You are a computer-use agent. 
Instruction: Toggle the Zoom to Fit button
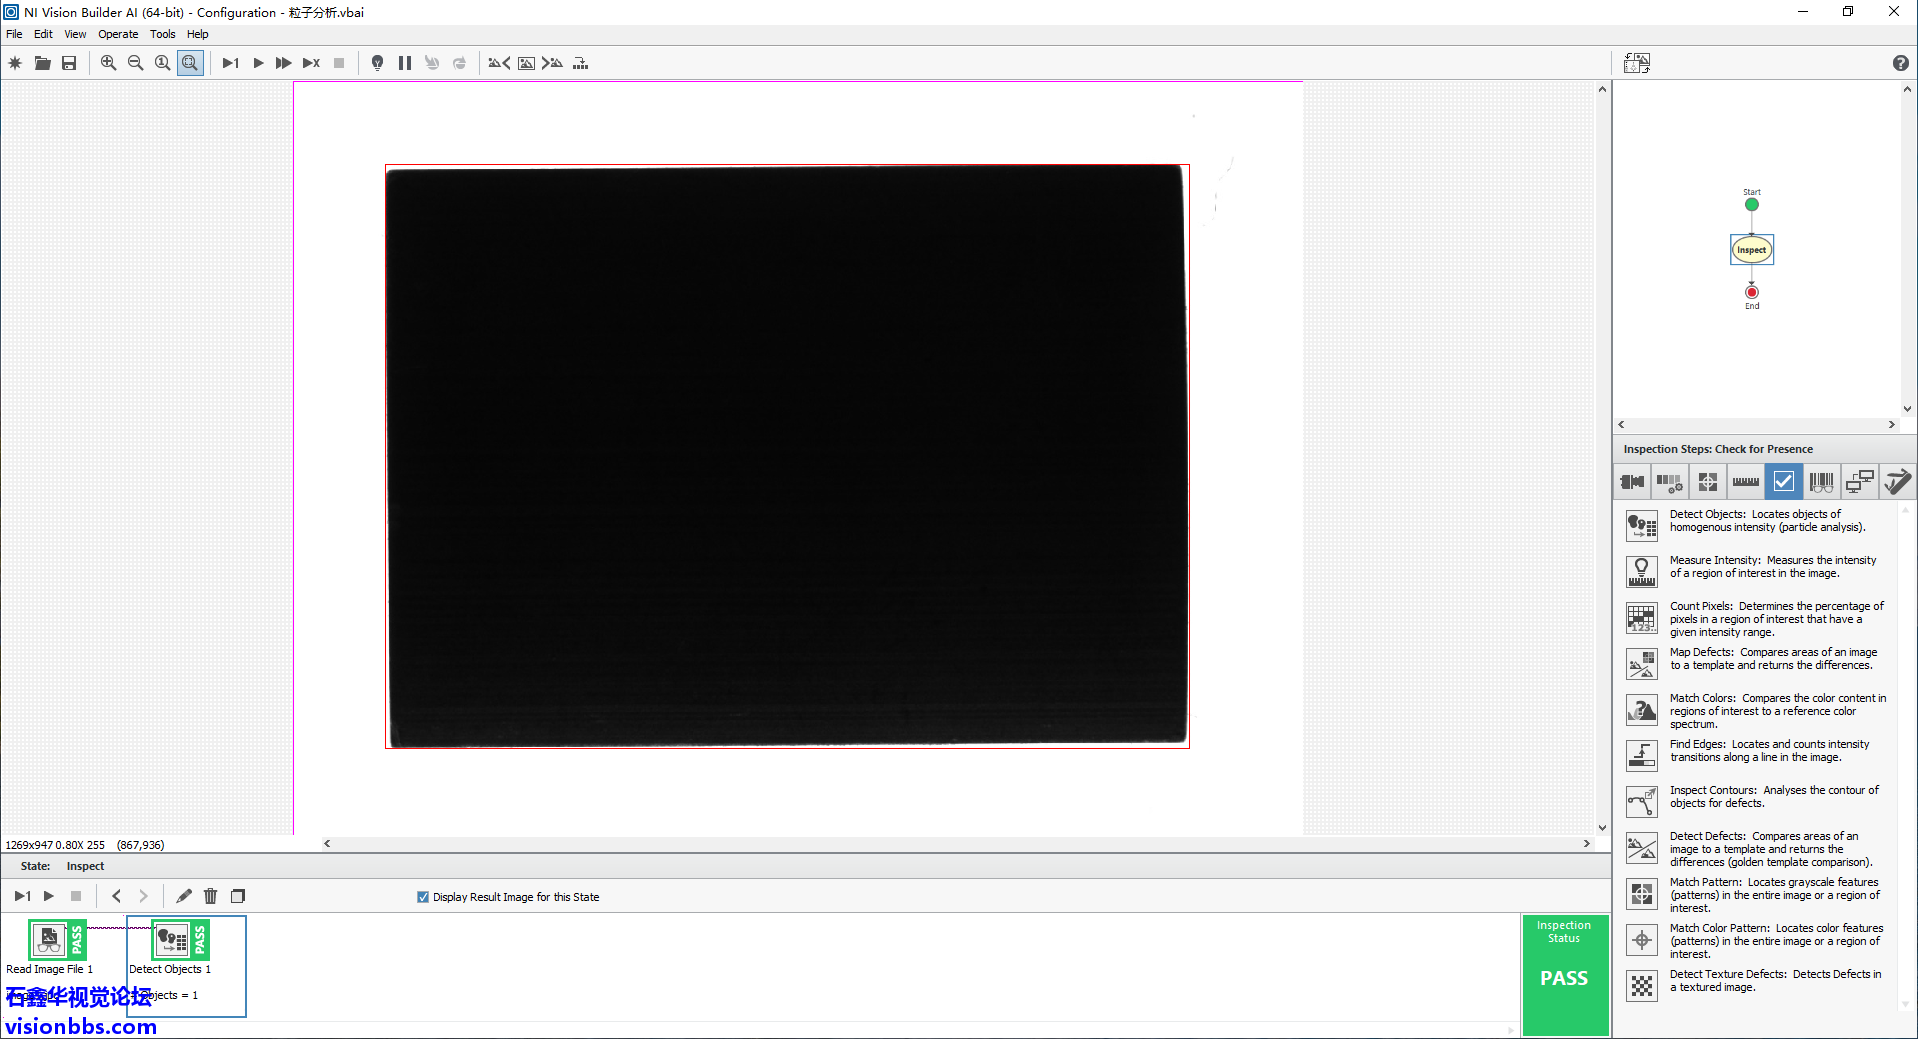(190, 63)
